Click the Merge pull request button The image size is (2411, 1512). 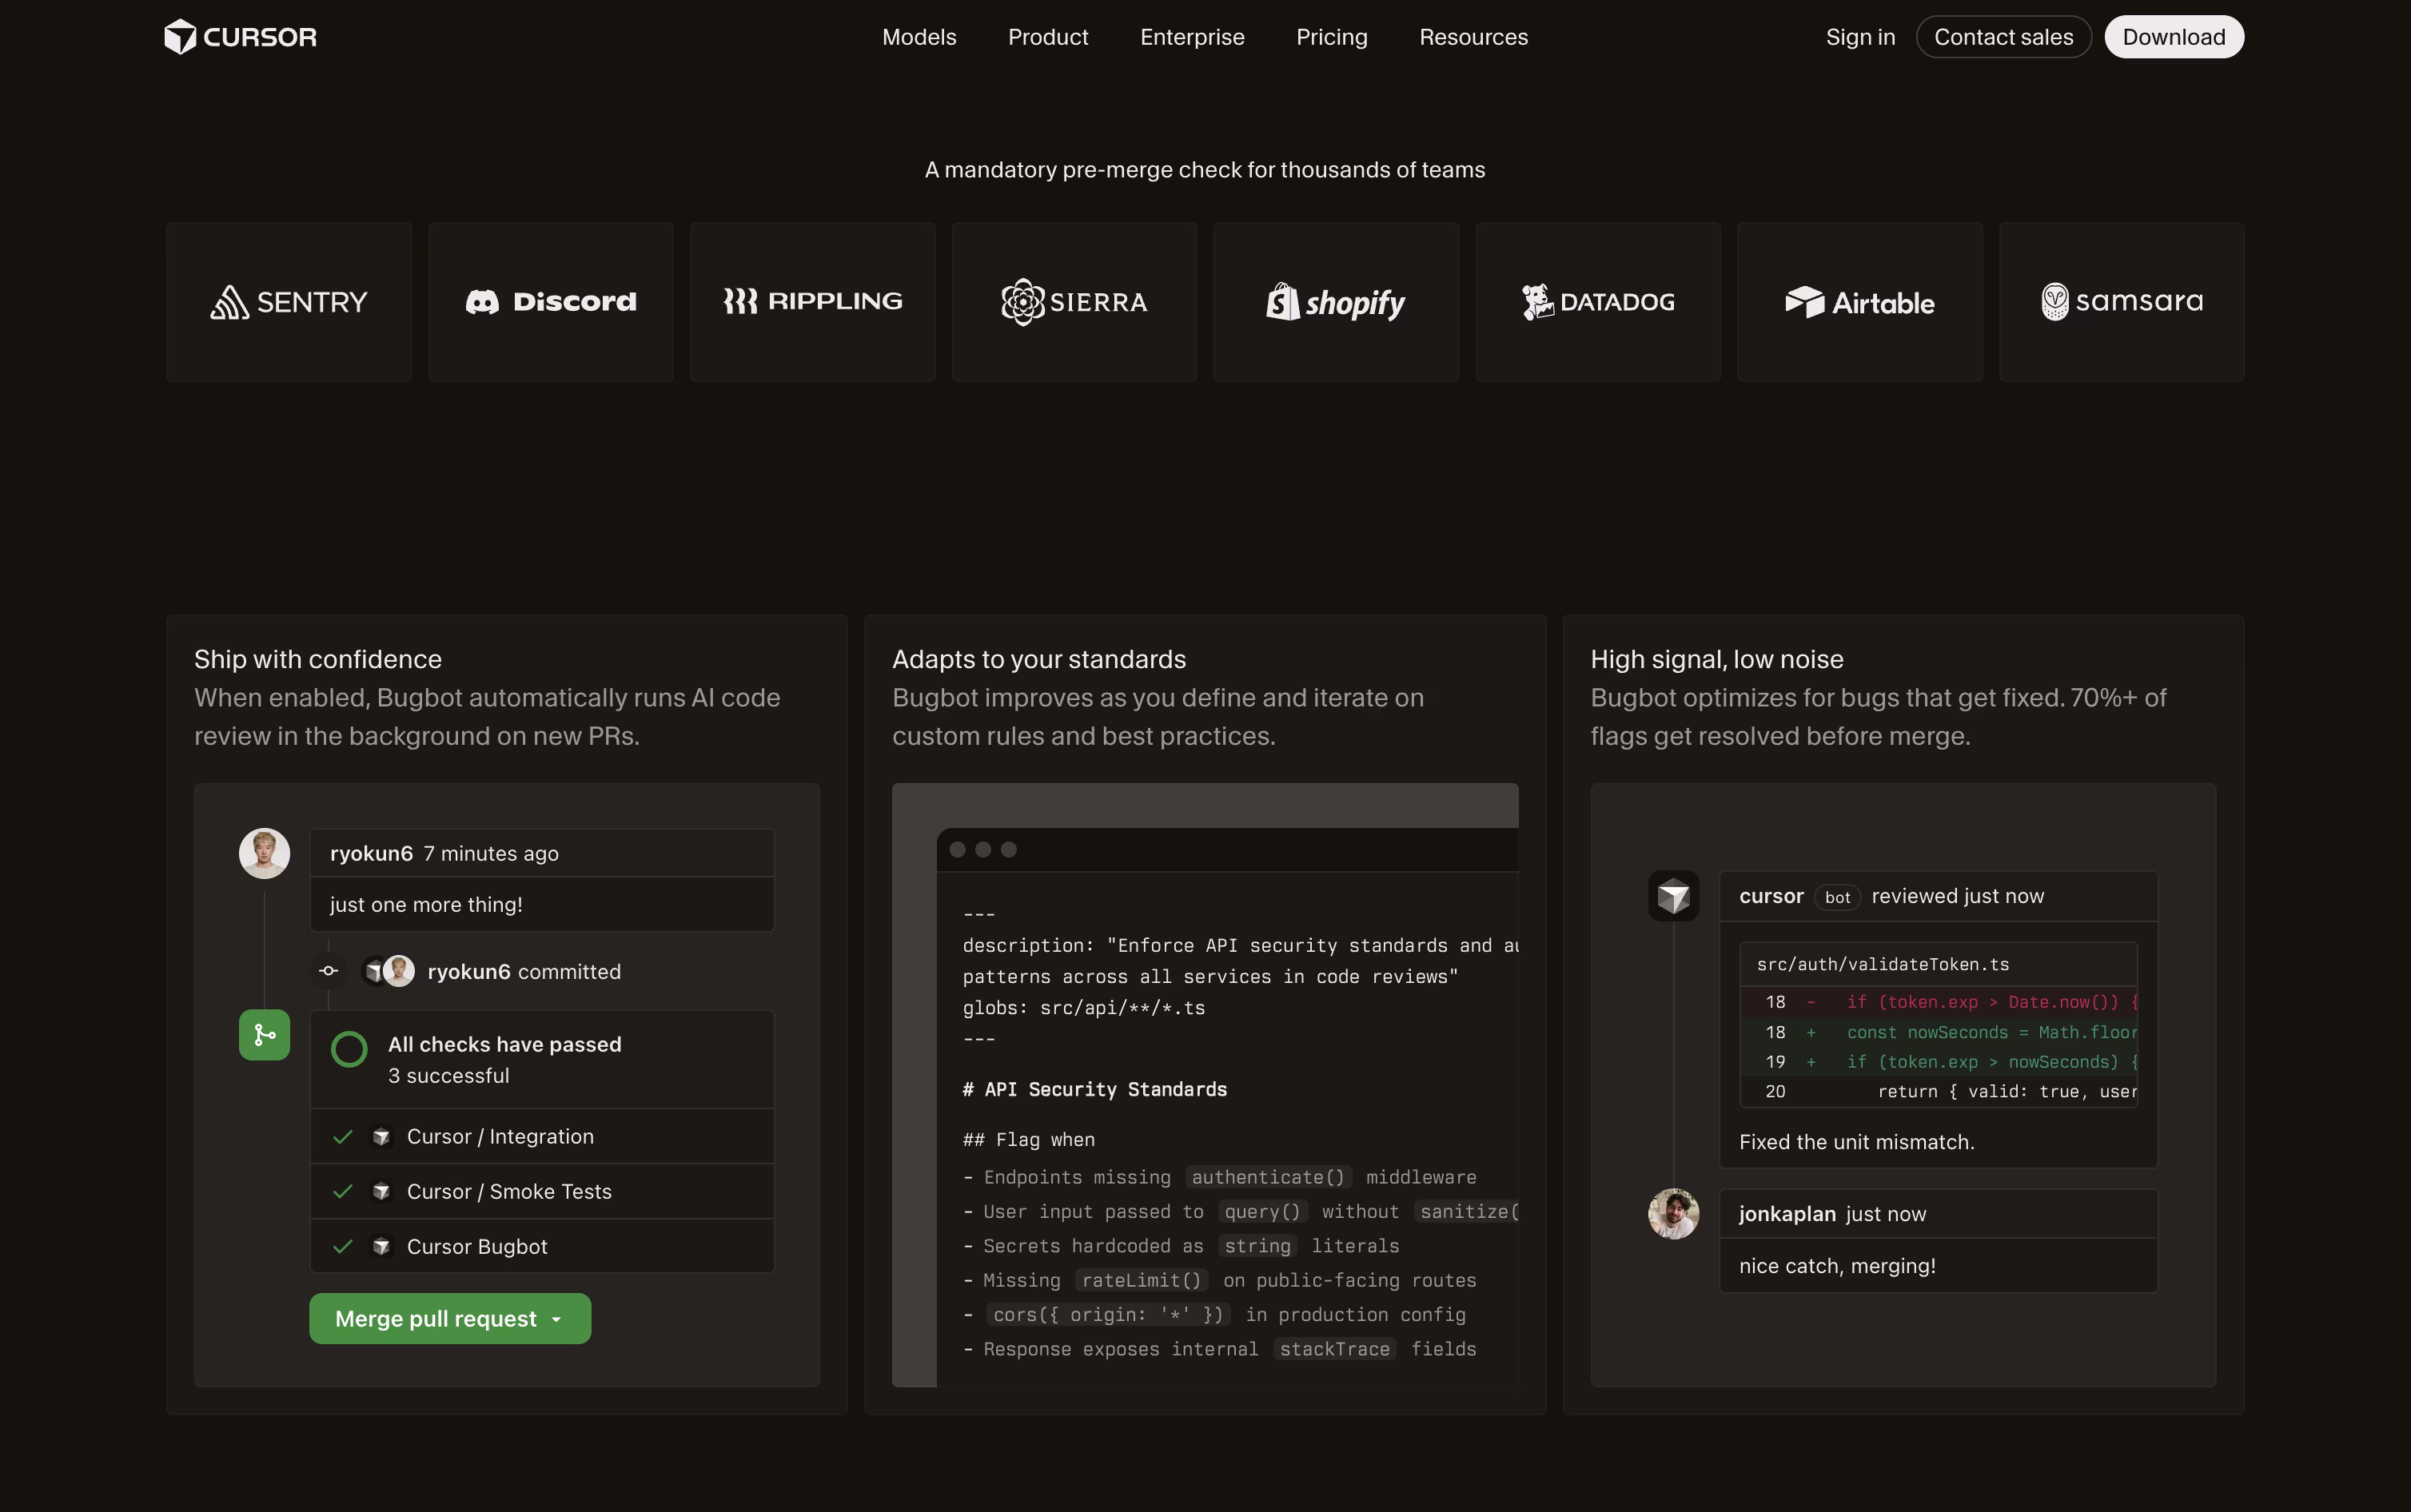click(450, 1319)
